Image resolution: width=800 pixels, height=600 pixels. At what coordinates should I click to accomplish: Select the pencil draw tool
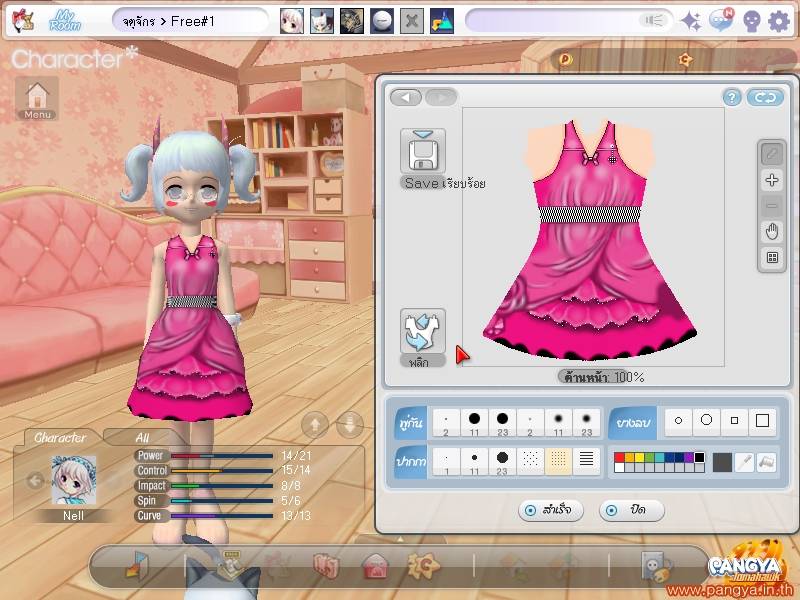[x=771, y=154]
